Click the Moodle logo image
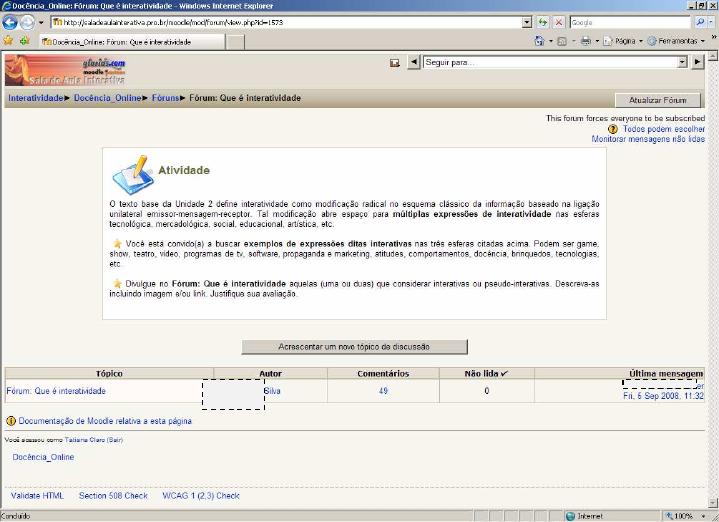Screen dimensions: 719x522 coord(66,71)
